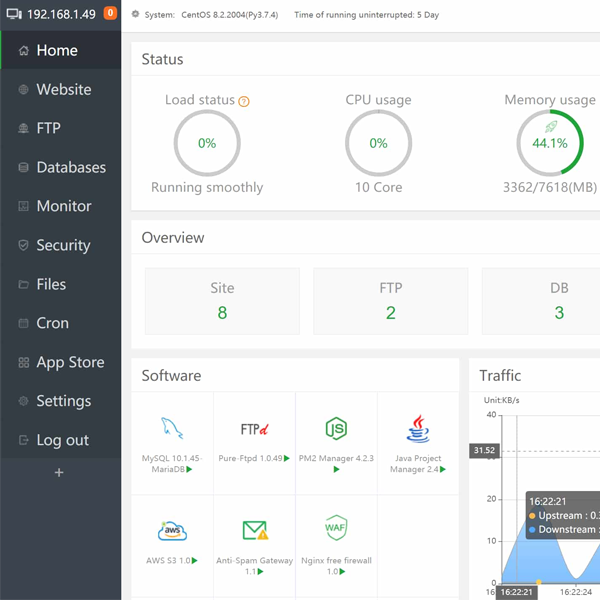Open the DB count card showing 3
Viewport: 600px width, 600px height.
pos(541,301)
